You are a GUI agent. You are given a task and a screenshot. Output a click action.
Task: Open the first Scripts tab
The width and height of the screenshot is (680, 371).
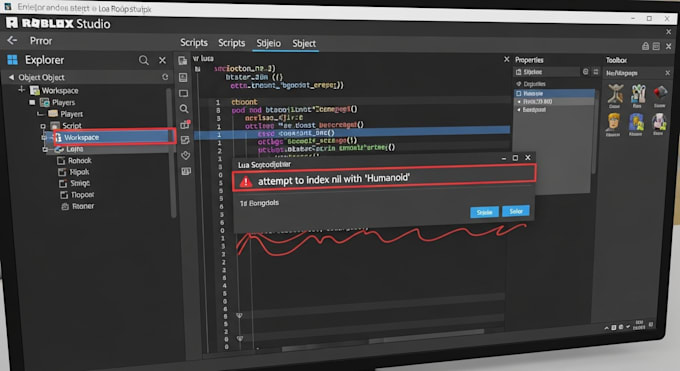pyautogui.click(x=194, y=43)
